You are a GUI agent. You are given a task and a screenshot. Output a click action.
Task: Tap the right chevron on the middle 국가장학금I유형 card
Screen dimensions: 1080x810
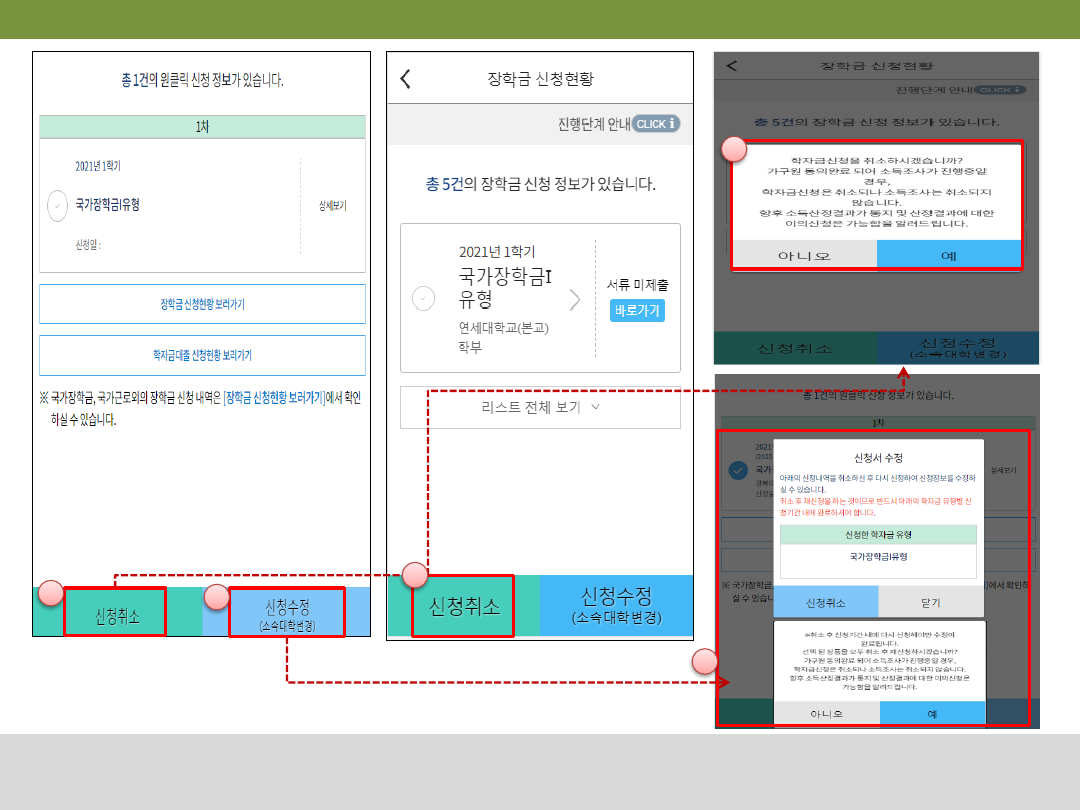click(574, 299)
